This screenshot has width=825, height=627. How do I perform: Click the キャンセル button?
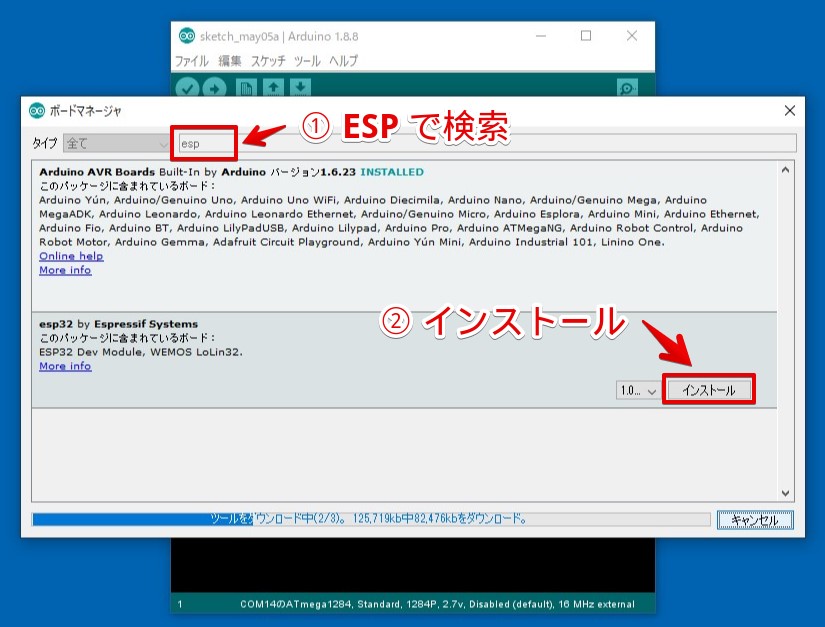(755, 520)
